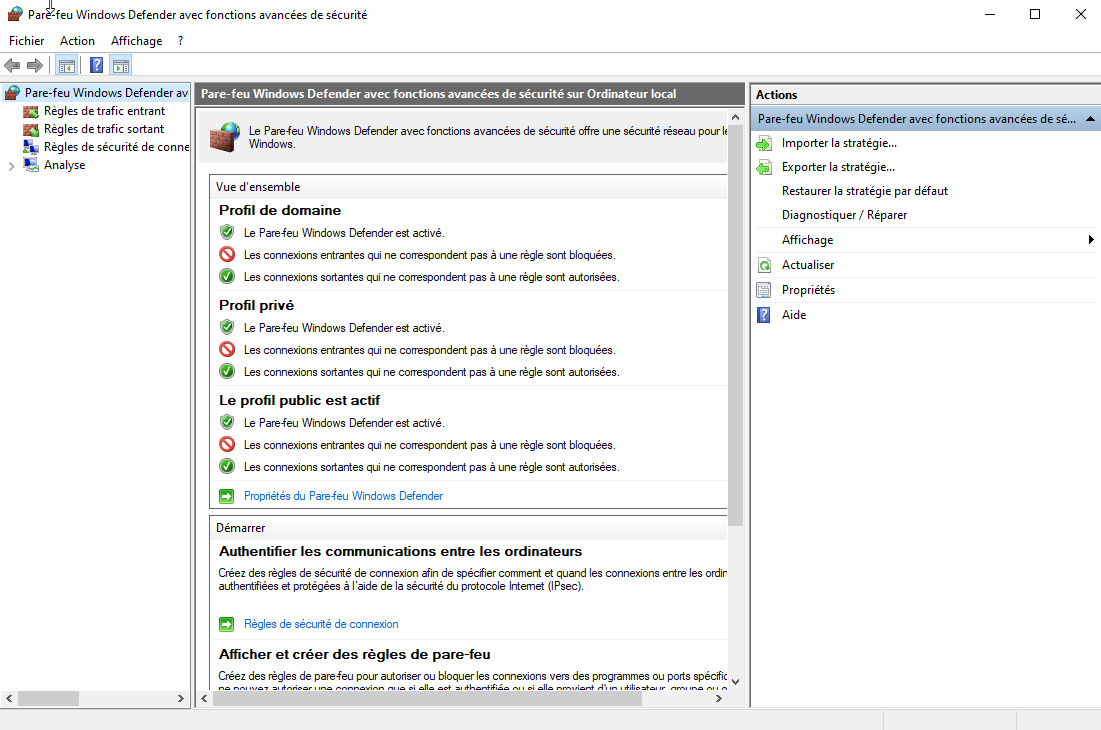Screen dimensions: 1101x730
Task: Click green shield icon under Profil privé
Action: [x=227, y=327]
